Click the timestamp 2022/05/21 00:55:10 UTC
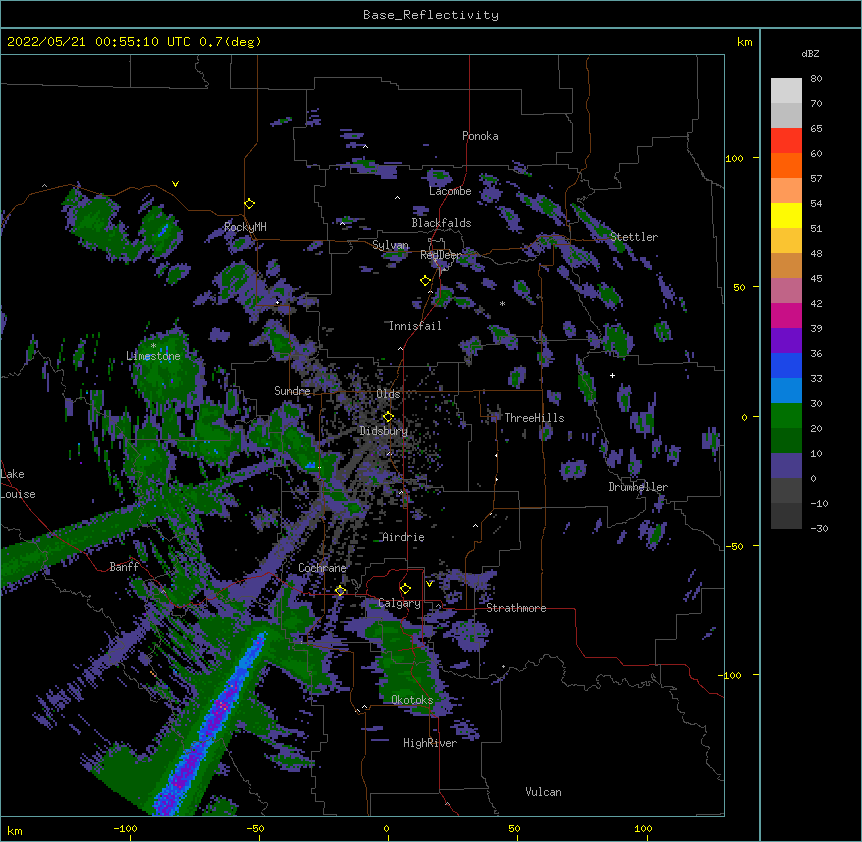 98,42
